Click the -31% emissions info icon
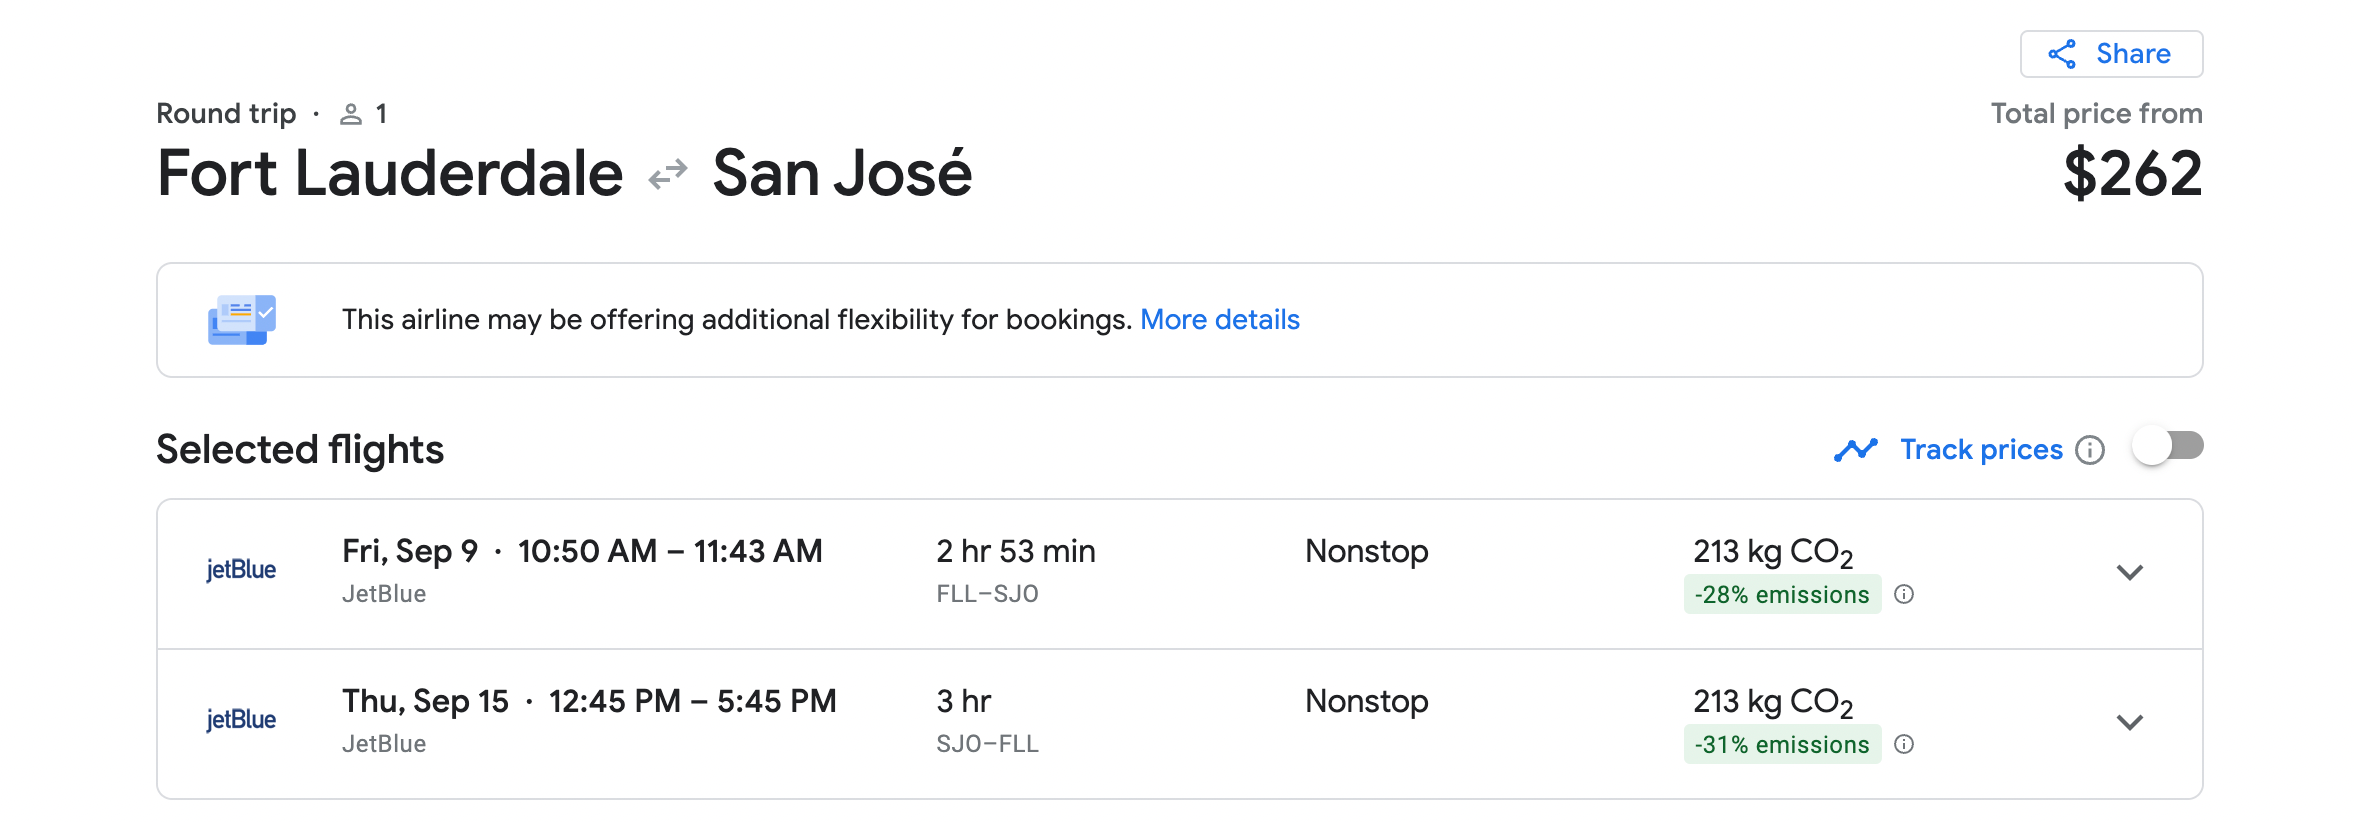The image size is (2354, 822). [1906, 744]
